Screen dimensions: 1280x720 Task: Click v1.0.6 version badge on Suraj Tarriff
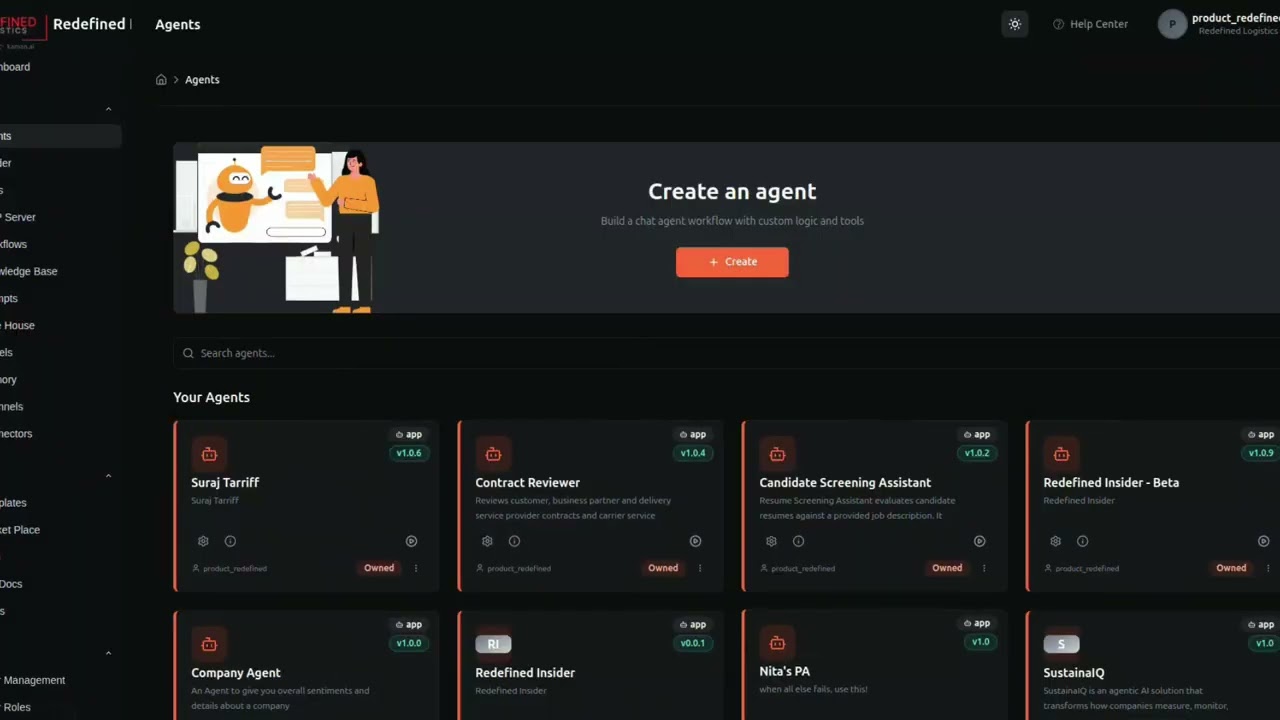[409, 453]
